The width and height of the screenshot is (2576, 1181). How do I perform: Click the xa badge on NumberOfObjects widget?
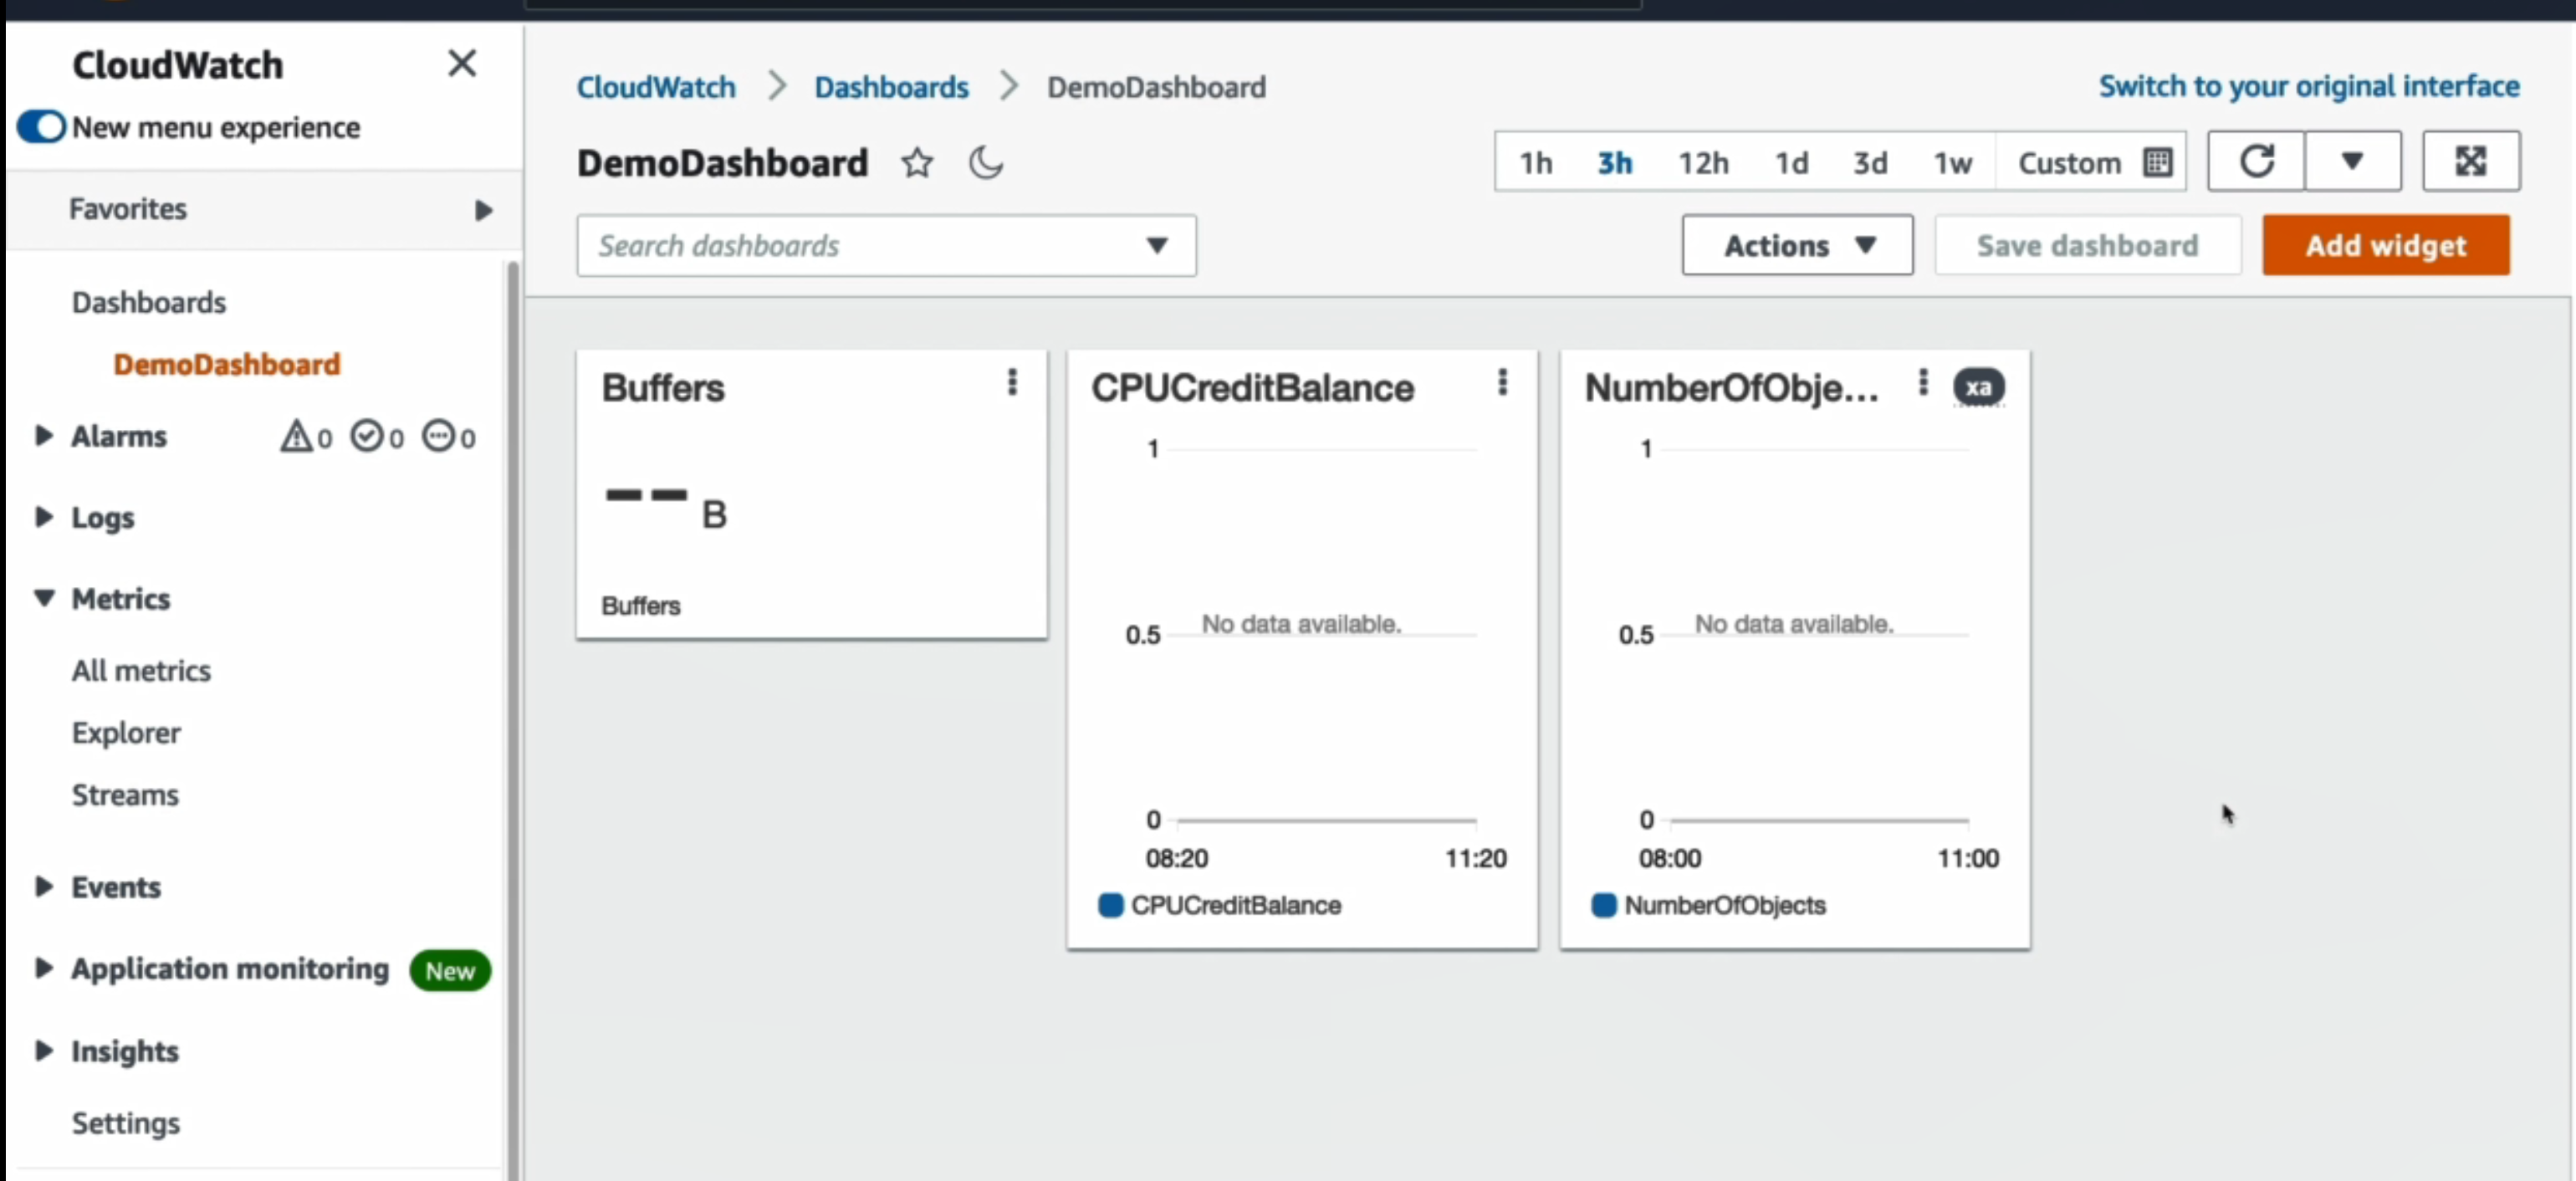(x=1978, y=387)
